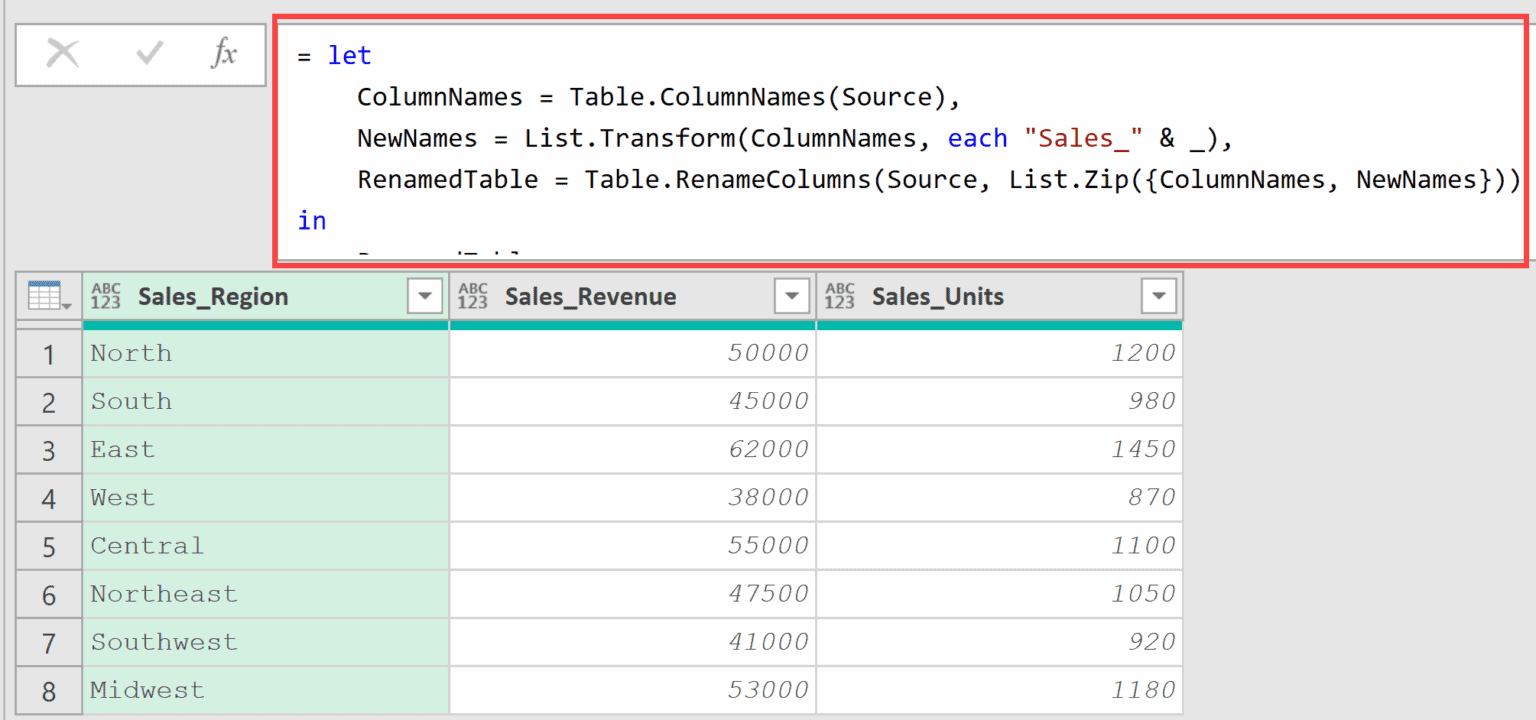Screen dimensions: 1536x720
Task: Select the revenue value 38000
Action: 633,498
